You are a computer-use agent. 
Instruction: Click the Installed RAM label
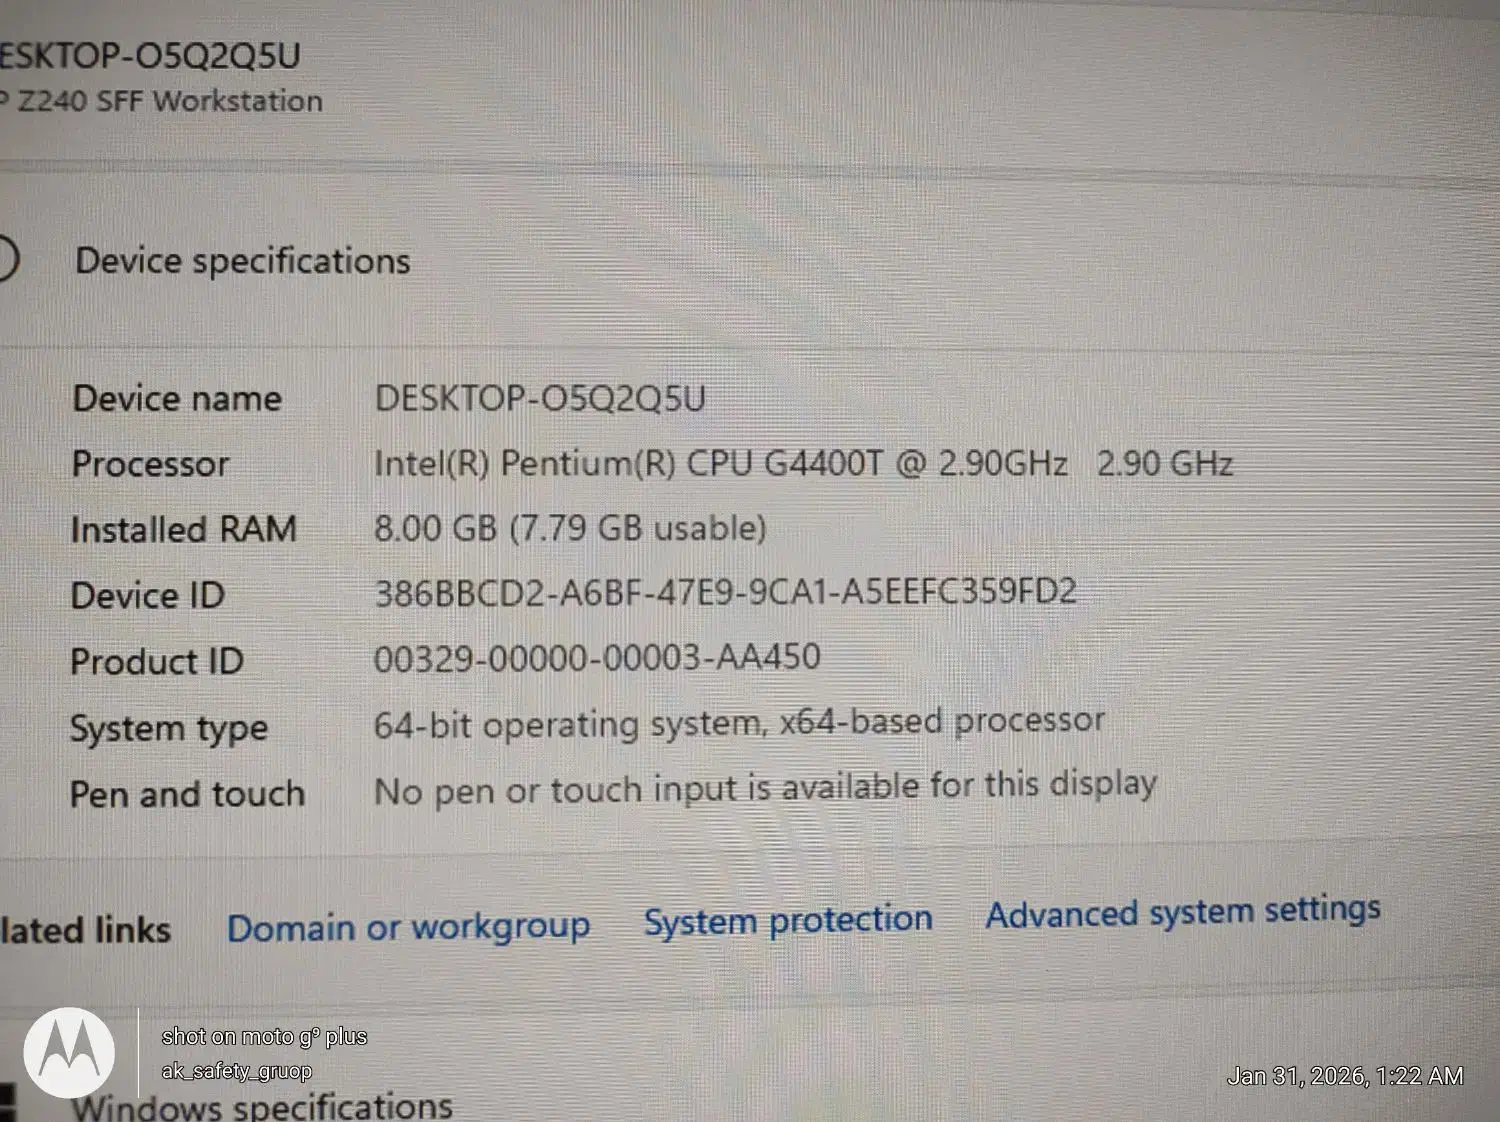(x=184, y=529)
